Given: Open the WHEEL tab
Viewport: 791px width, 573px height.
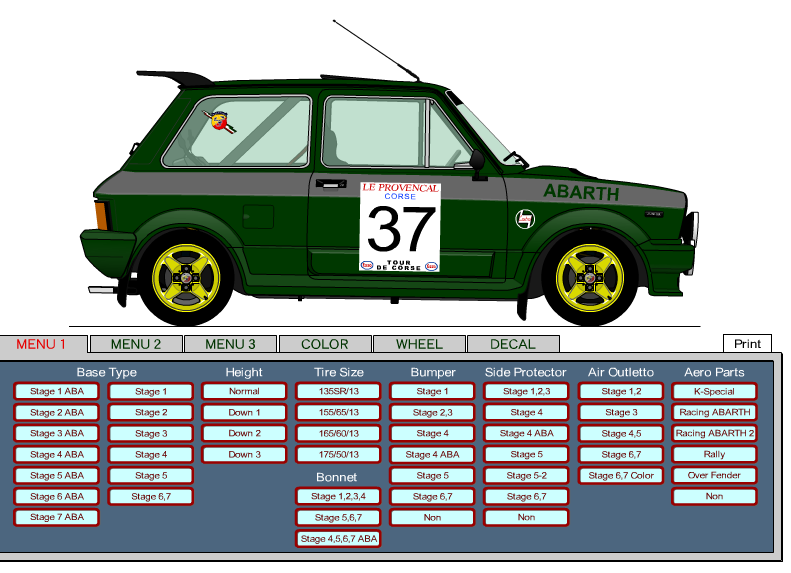Looking at the screenshot, I should [418, 344].
